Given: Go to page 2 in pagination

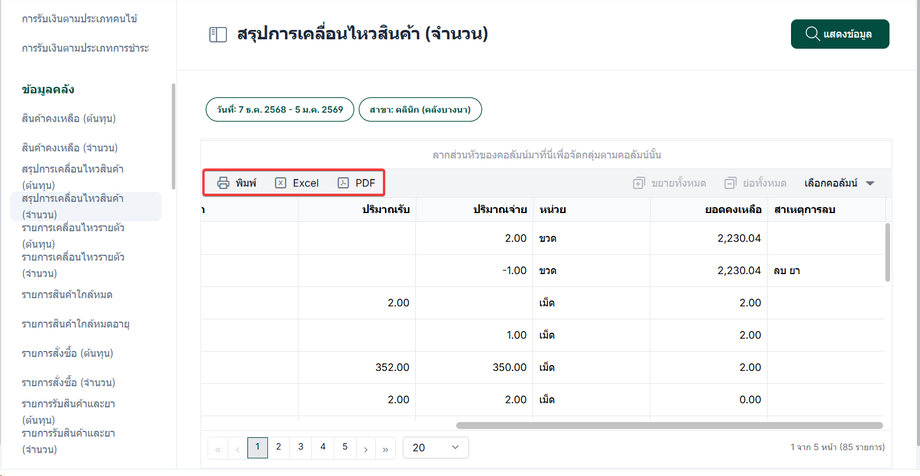Looking at the screenshot, I should coord(279,448).
